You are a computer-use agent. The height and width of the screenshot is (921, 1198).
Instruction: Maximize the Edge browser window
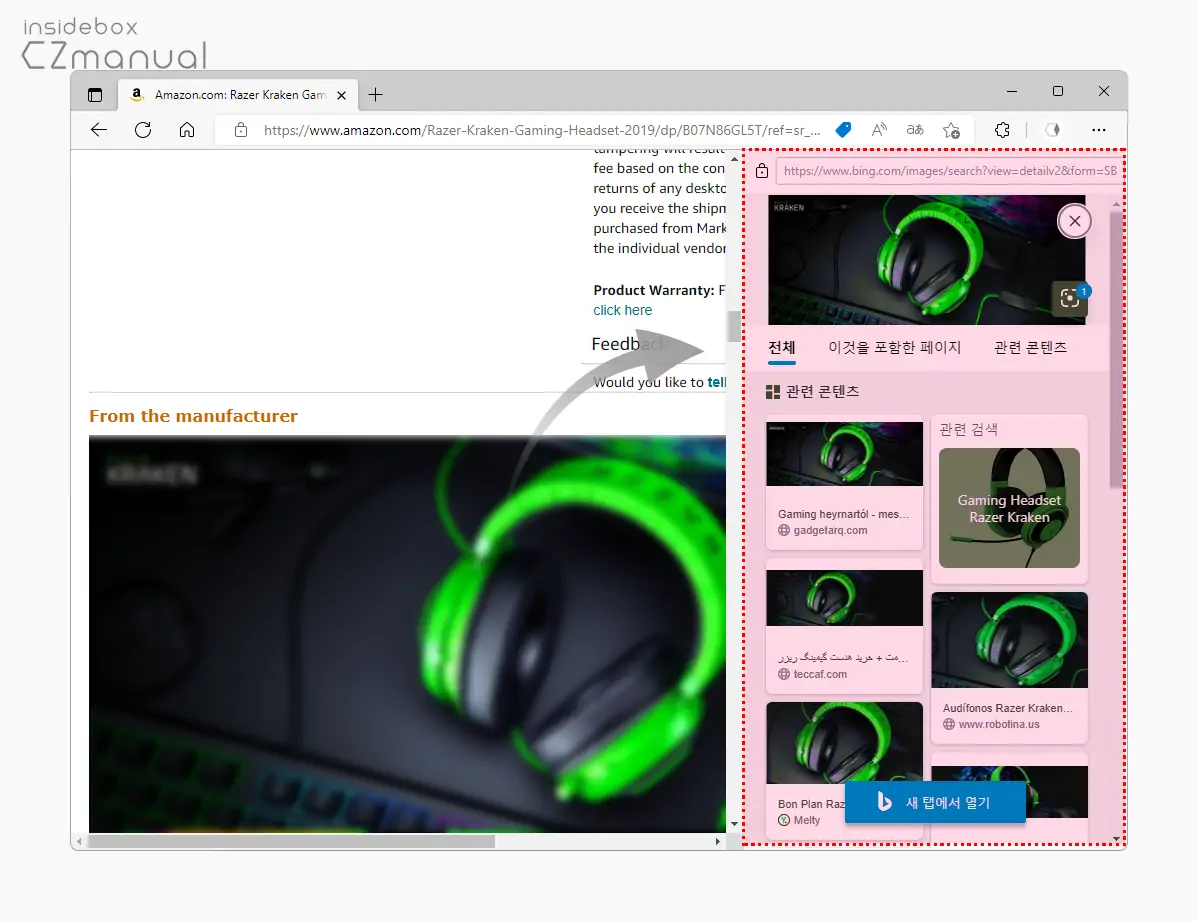tap(1057, 91)
